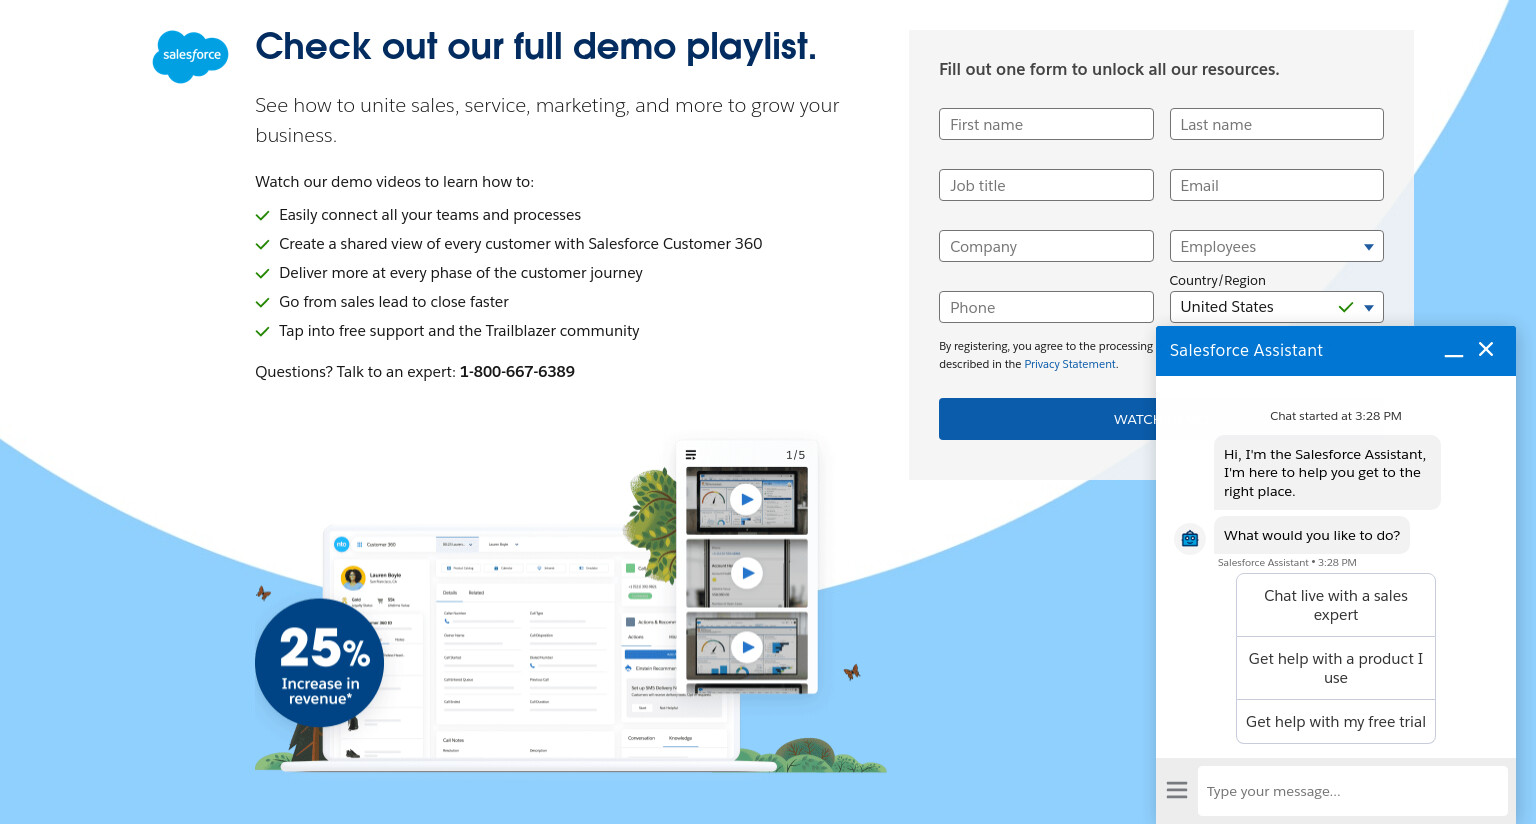Click the heading "Check out our full demo playlist."
The image size is (1536, 824).
536,47
